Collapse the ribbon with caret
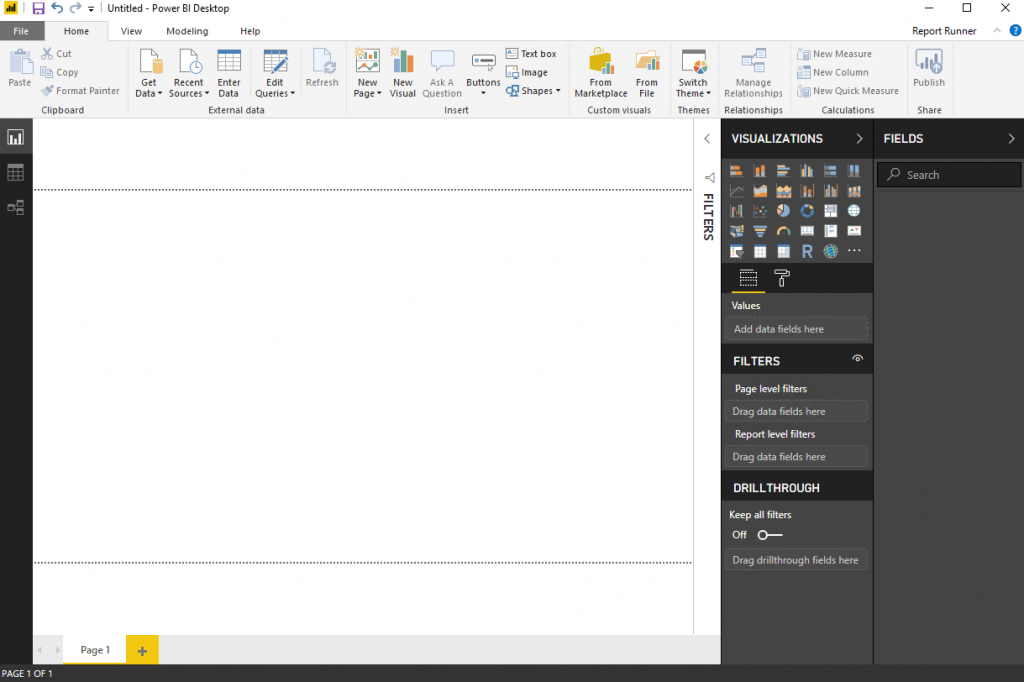The height and width of the screenshot is (682, 1024). click(997, 31)
